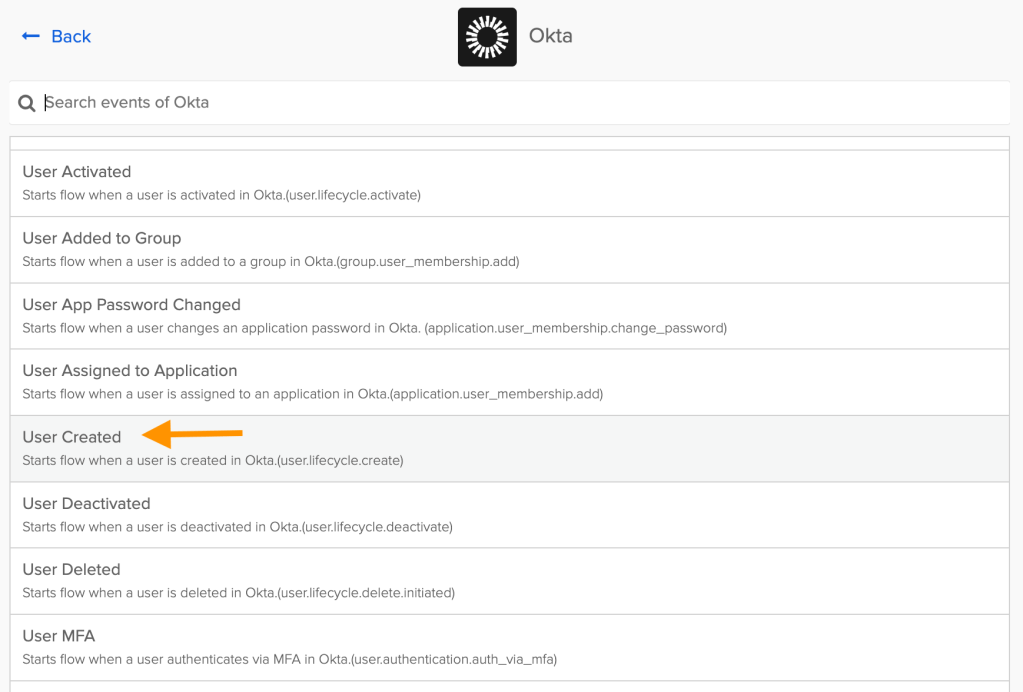Click the Okta sunburst logo
This screenshot has height=692, width=1023.
tap(487, 37)
